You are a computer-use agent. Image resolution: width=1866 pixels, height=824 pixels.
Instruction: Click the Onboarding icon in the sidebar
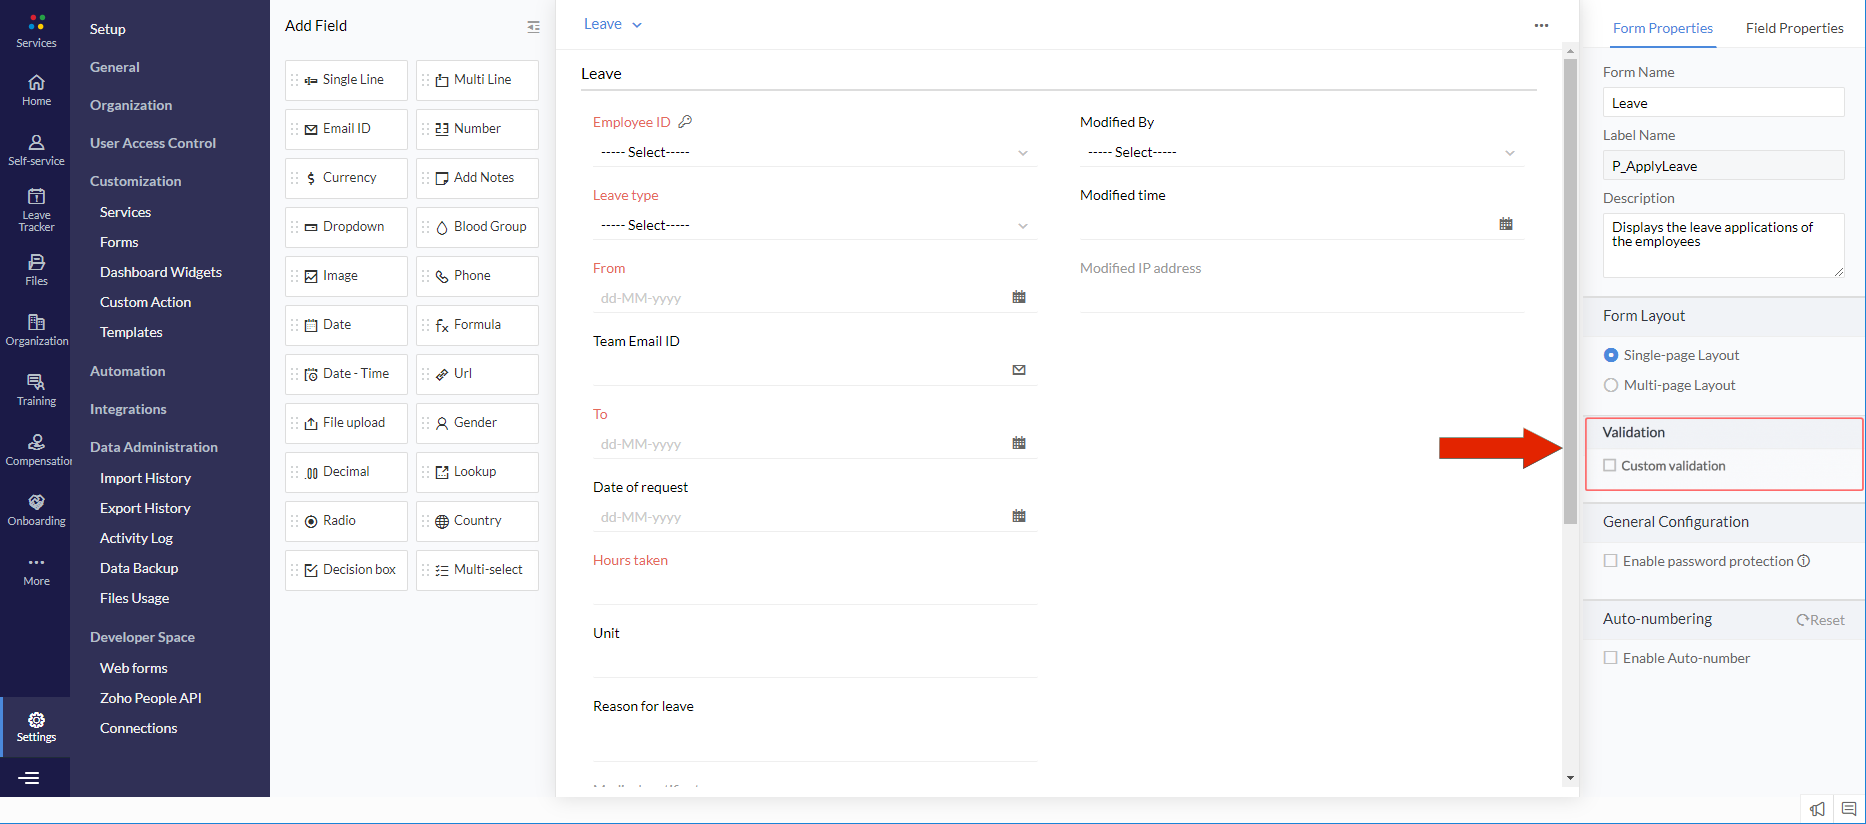click(36, 509)
